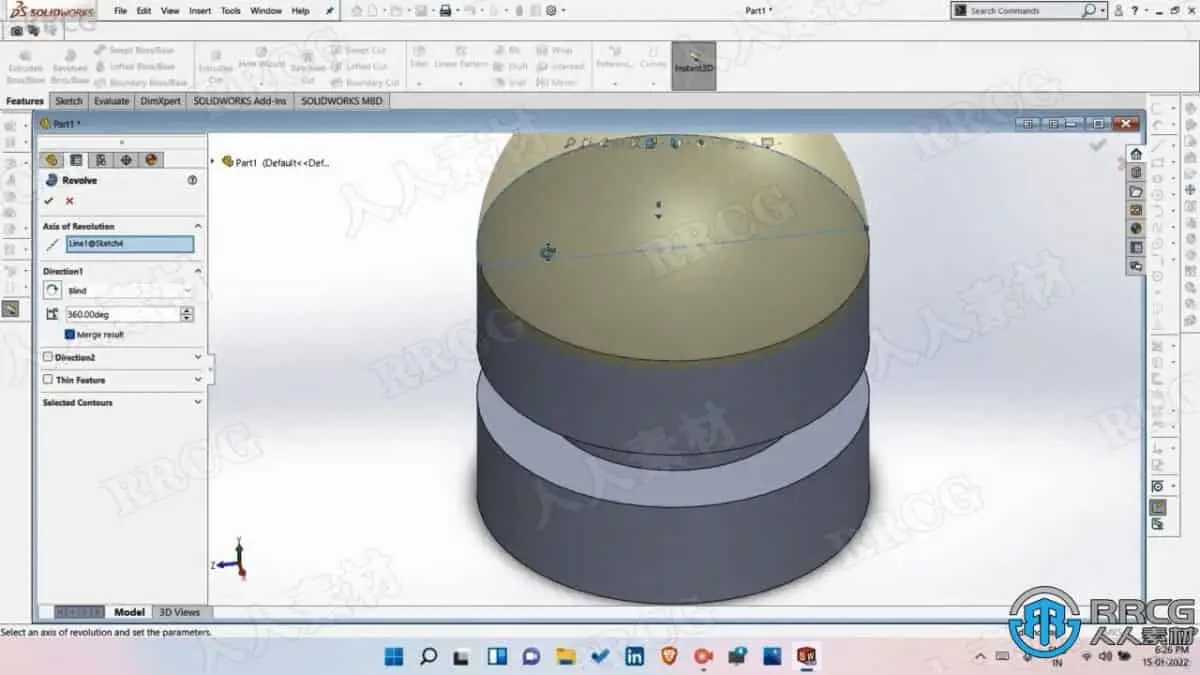Open SOLIDWORKS Resources home icon in task pane
Viewport: 1200px width, 675px height.
coord(1136,154)
